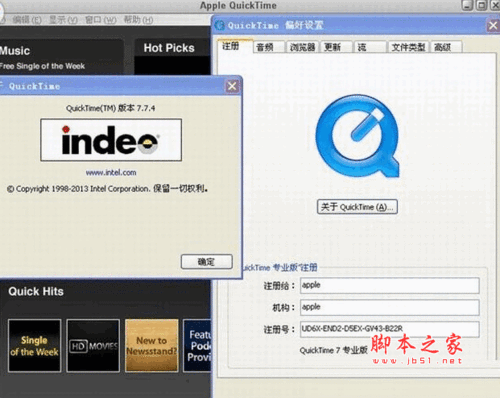Screen dimensions: 500x398
Task: Open the Single of the Week tile
Action: [x=35, y=346]
